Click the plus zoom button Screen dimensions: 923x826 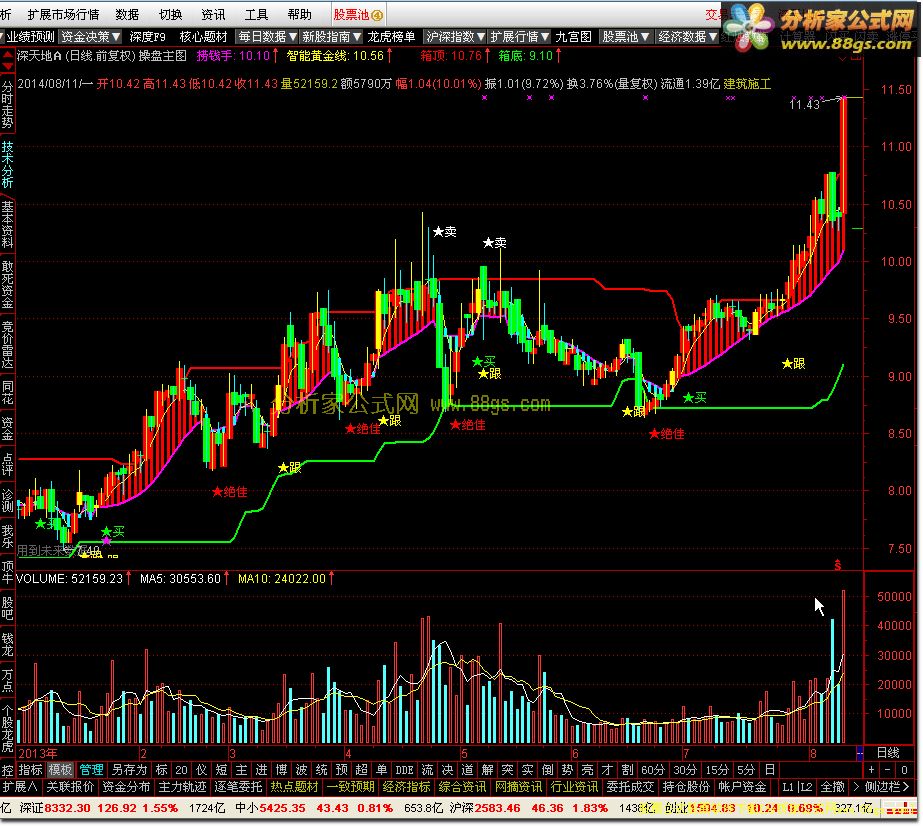[871, 770]
